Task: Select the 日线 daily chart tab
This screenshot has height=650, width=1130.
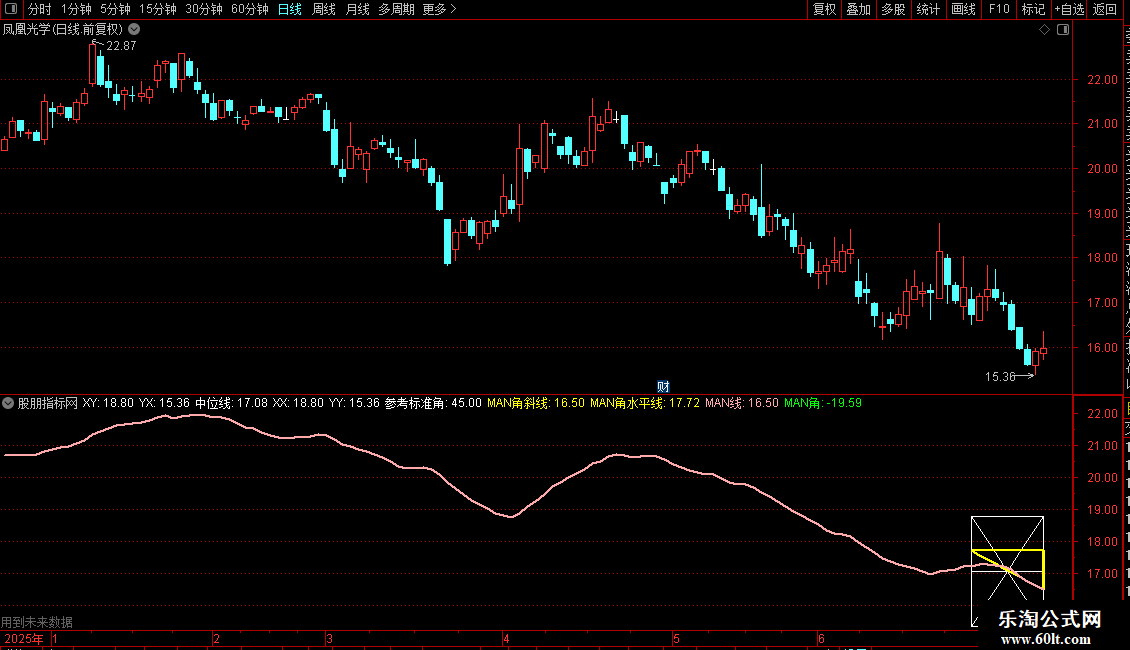Action: click(x=290, y=9)
